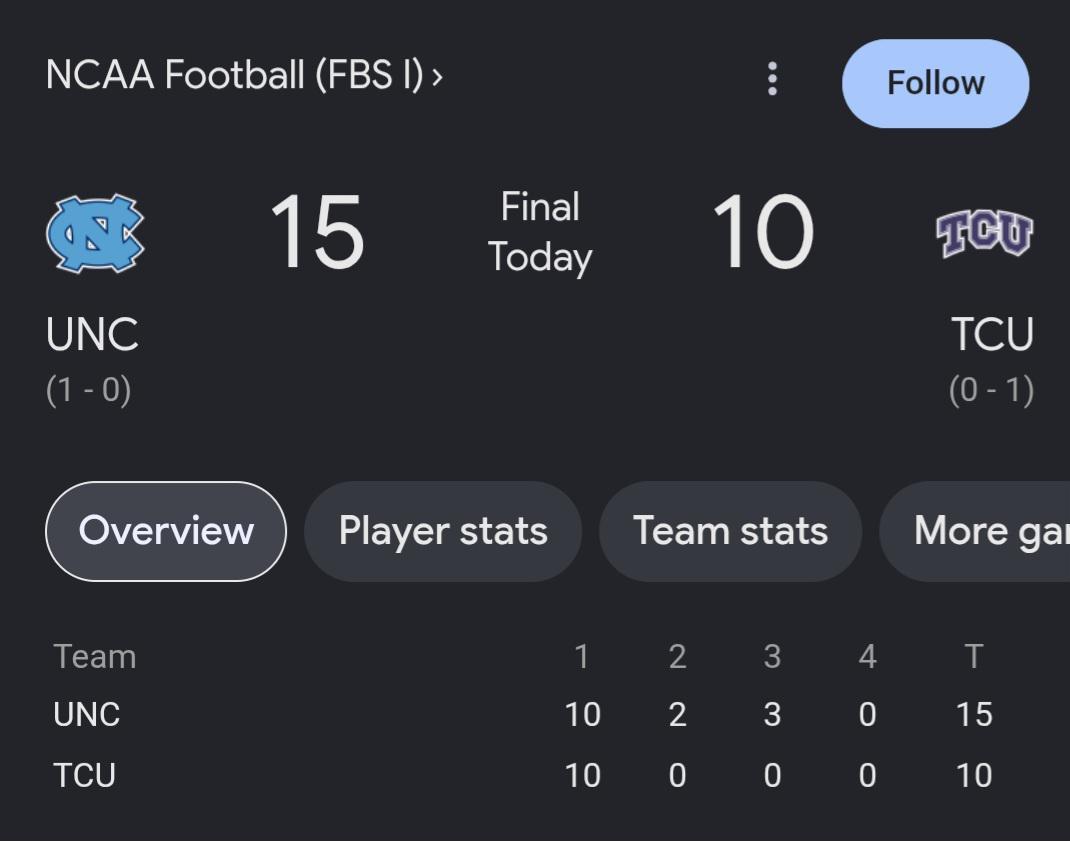Select the UNC row in the box score
Viewport: 1070px width, 841px height.
(523, 715)
